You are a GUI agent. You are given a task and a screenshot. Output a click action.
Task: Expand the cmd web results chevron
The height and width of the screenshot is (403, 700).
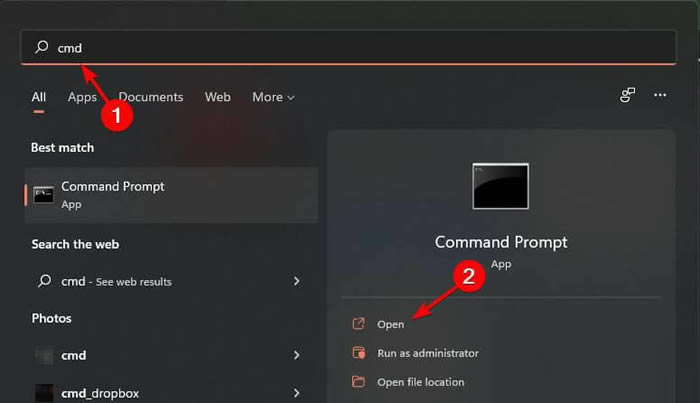tap(296, 281)
